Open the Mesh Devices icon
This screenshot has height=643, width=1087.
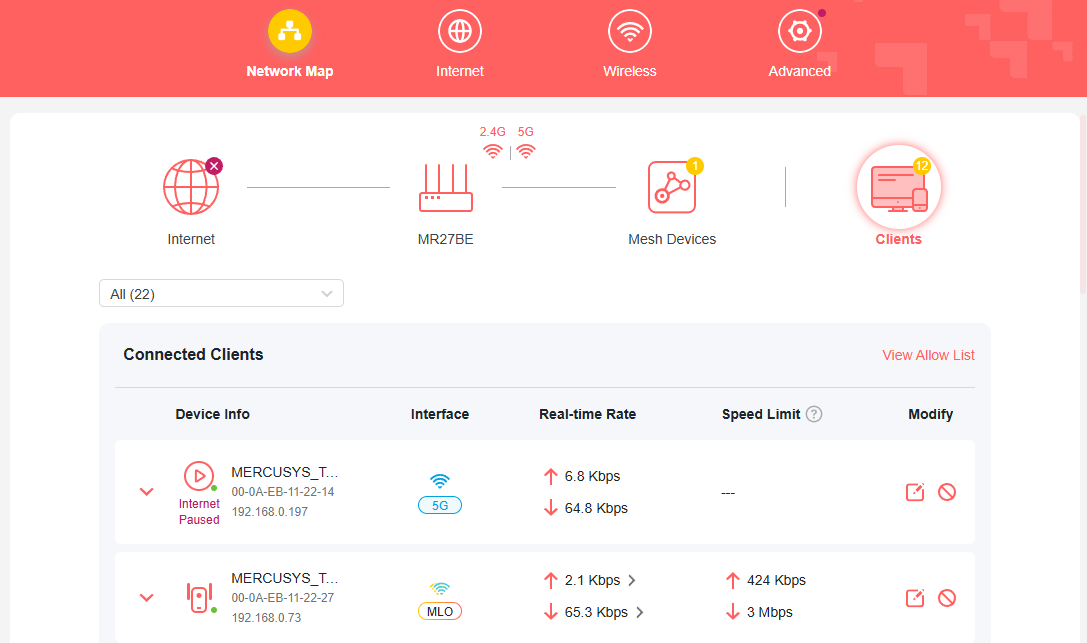[672, 186]
